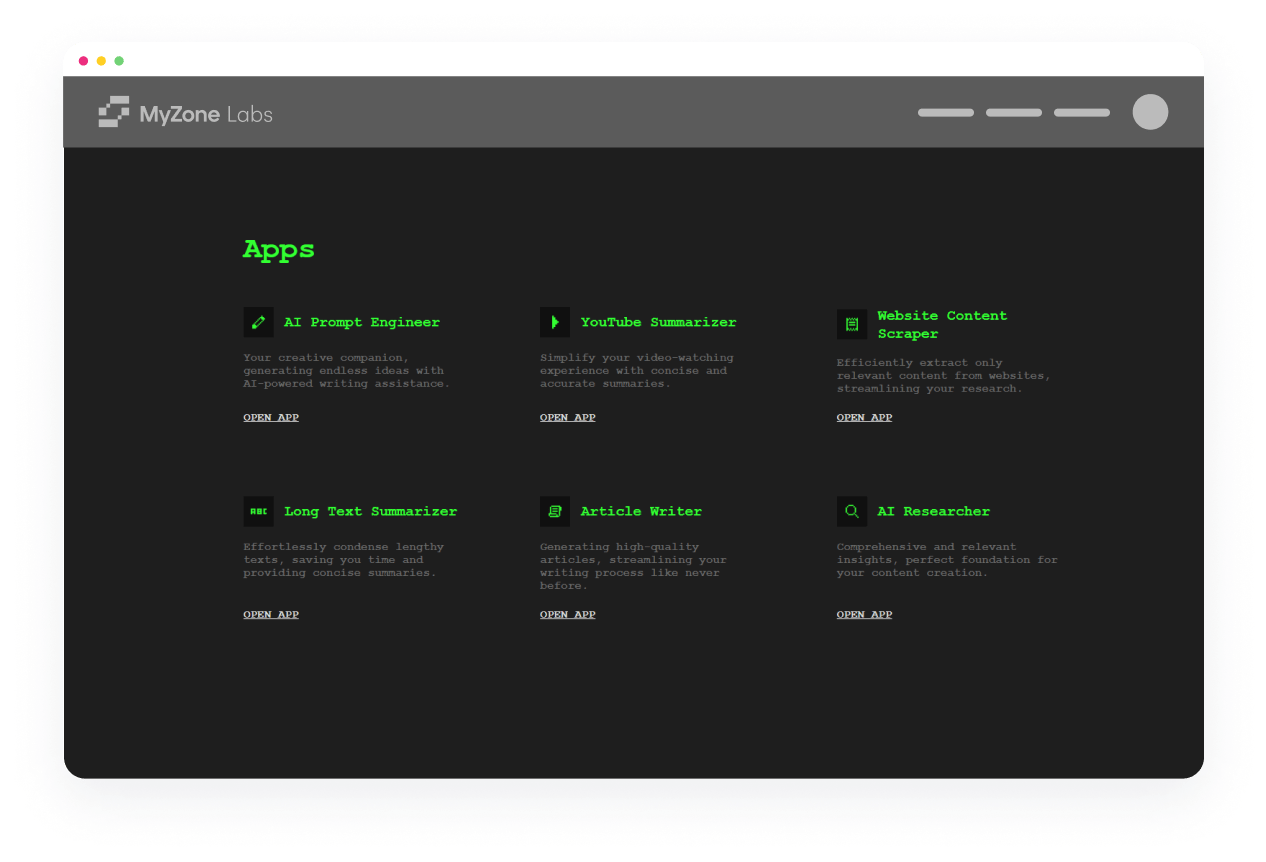
Task: Click the Article Writer document icon
Action: (x=555, y=511)
